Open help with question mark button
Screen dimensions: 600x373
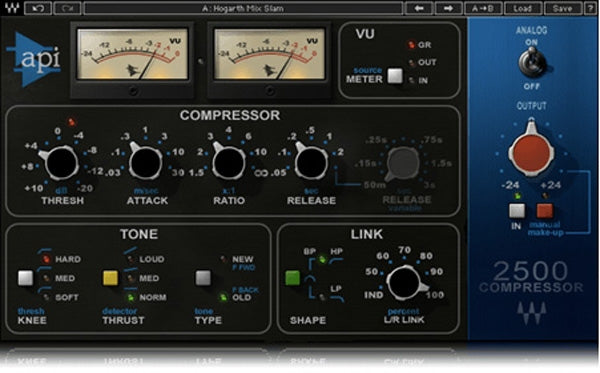click(x=590, y=8)
